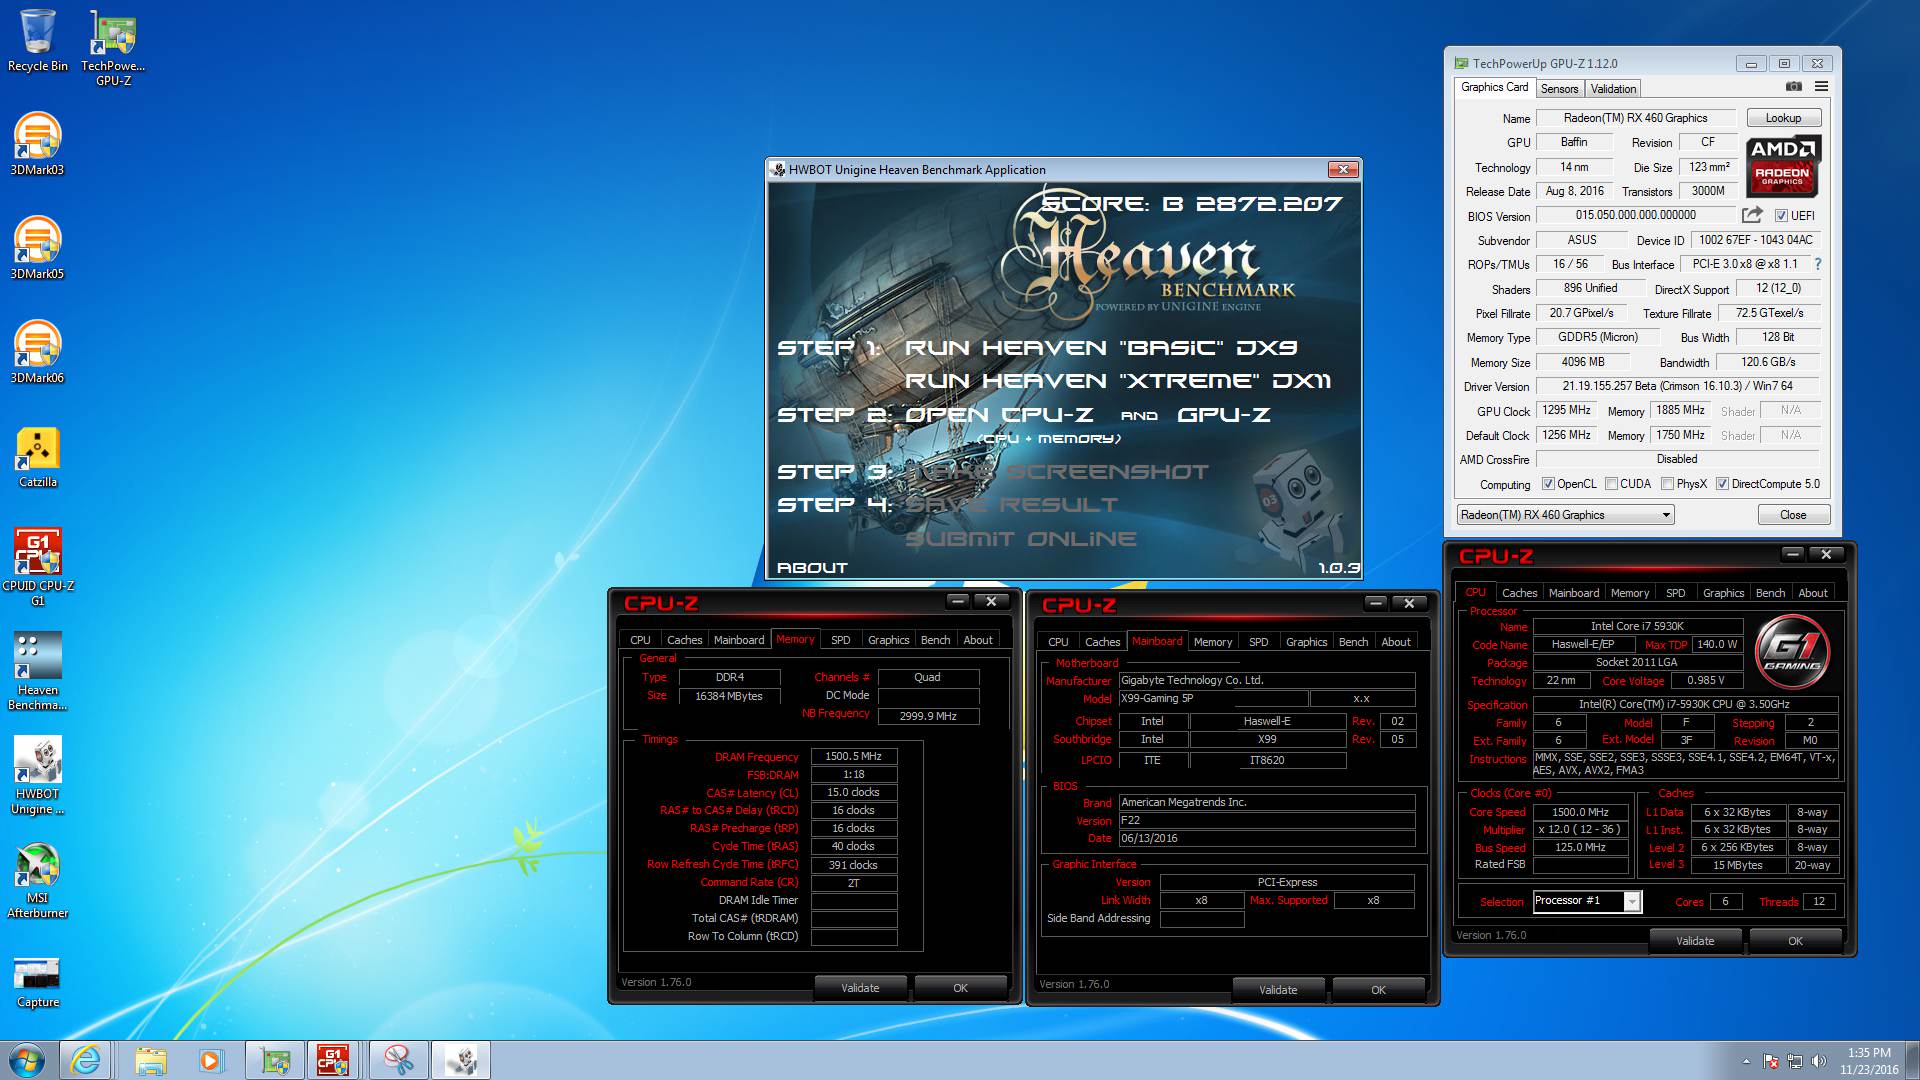The height and width of the screenshot is (1080, 1920).
Task: Click the BIOS Version F22 field
Action: click(1266, 820)
